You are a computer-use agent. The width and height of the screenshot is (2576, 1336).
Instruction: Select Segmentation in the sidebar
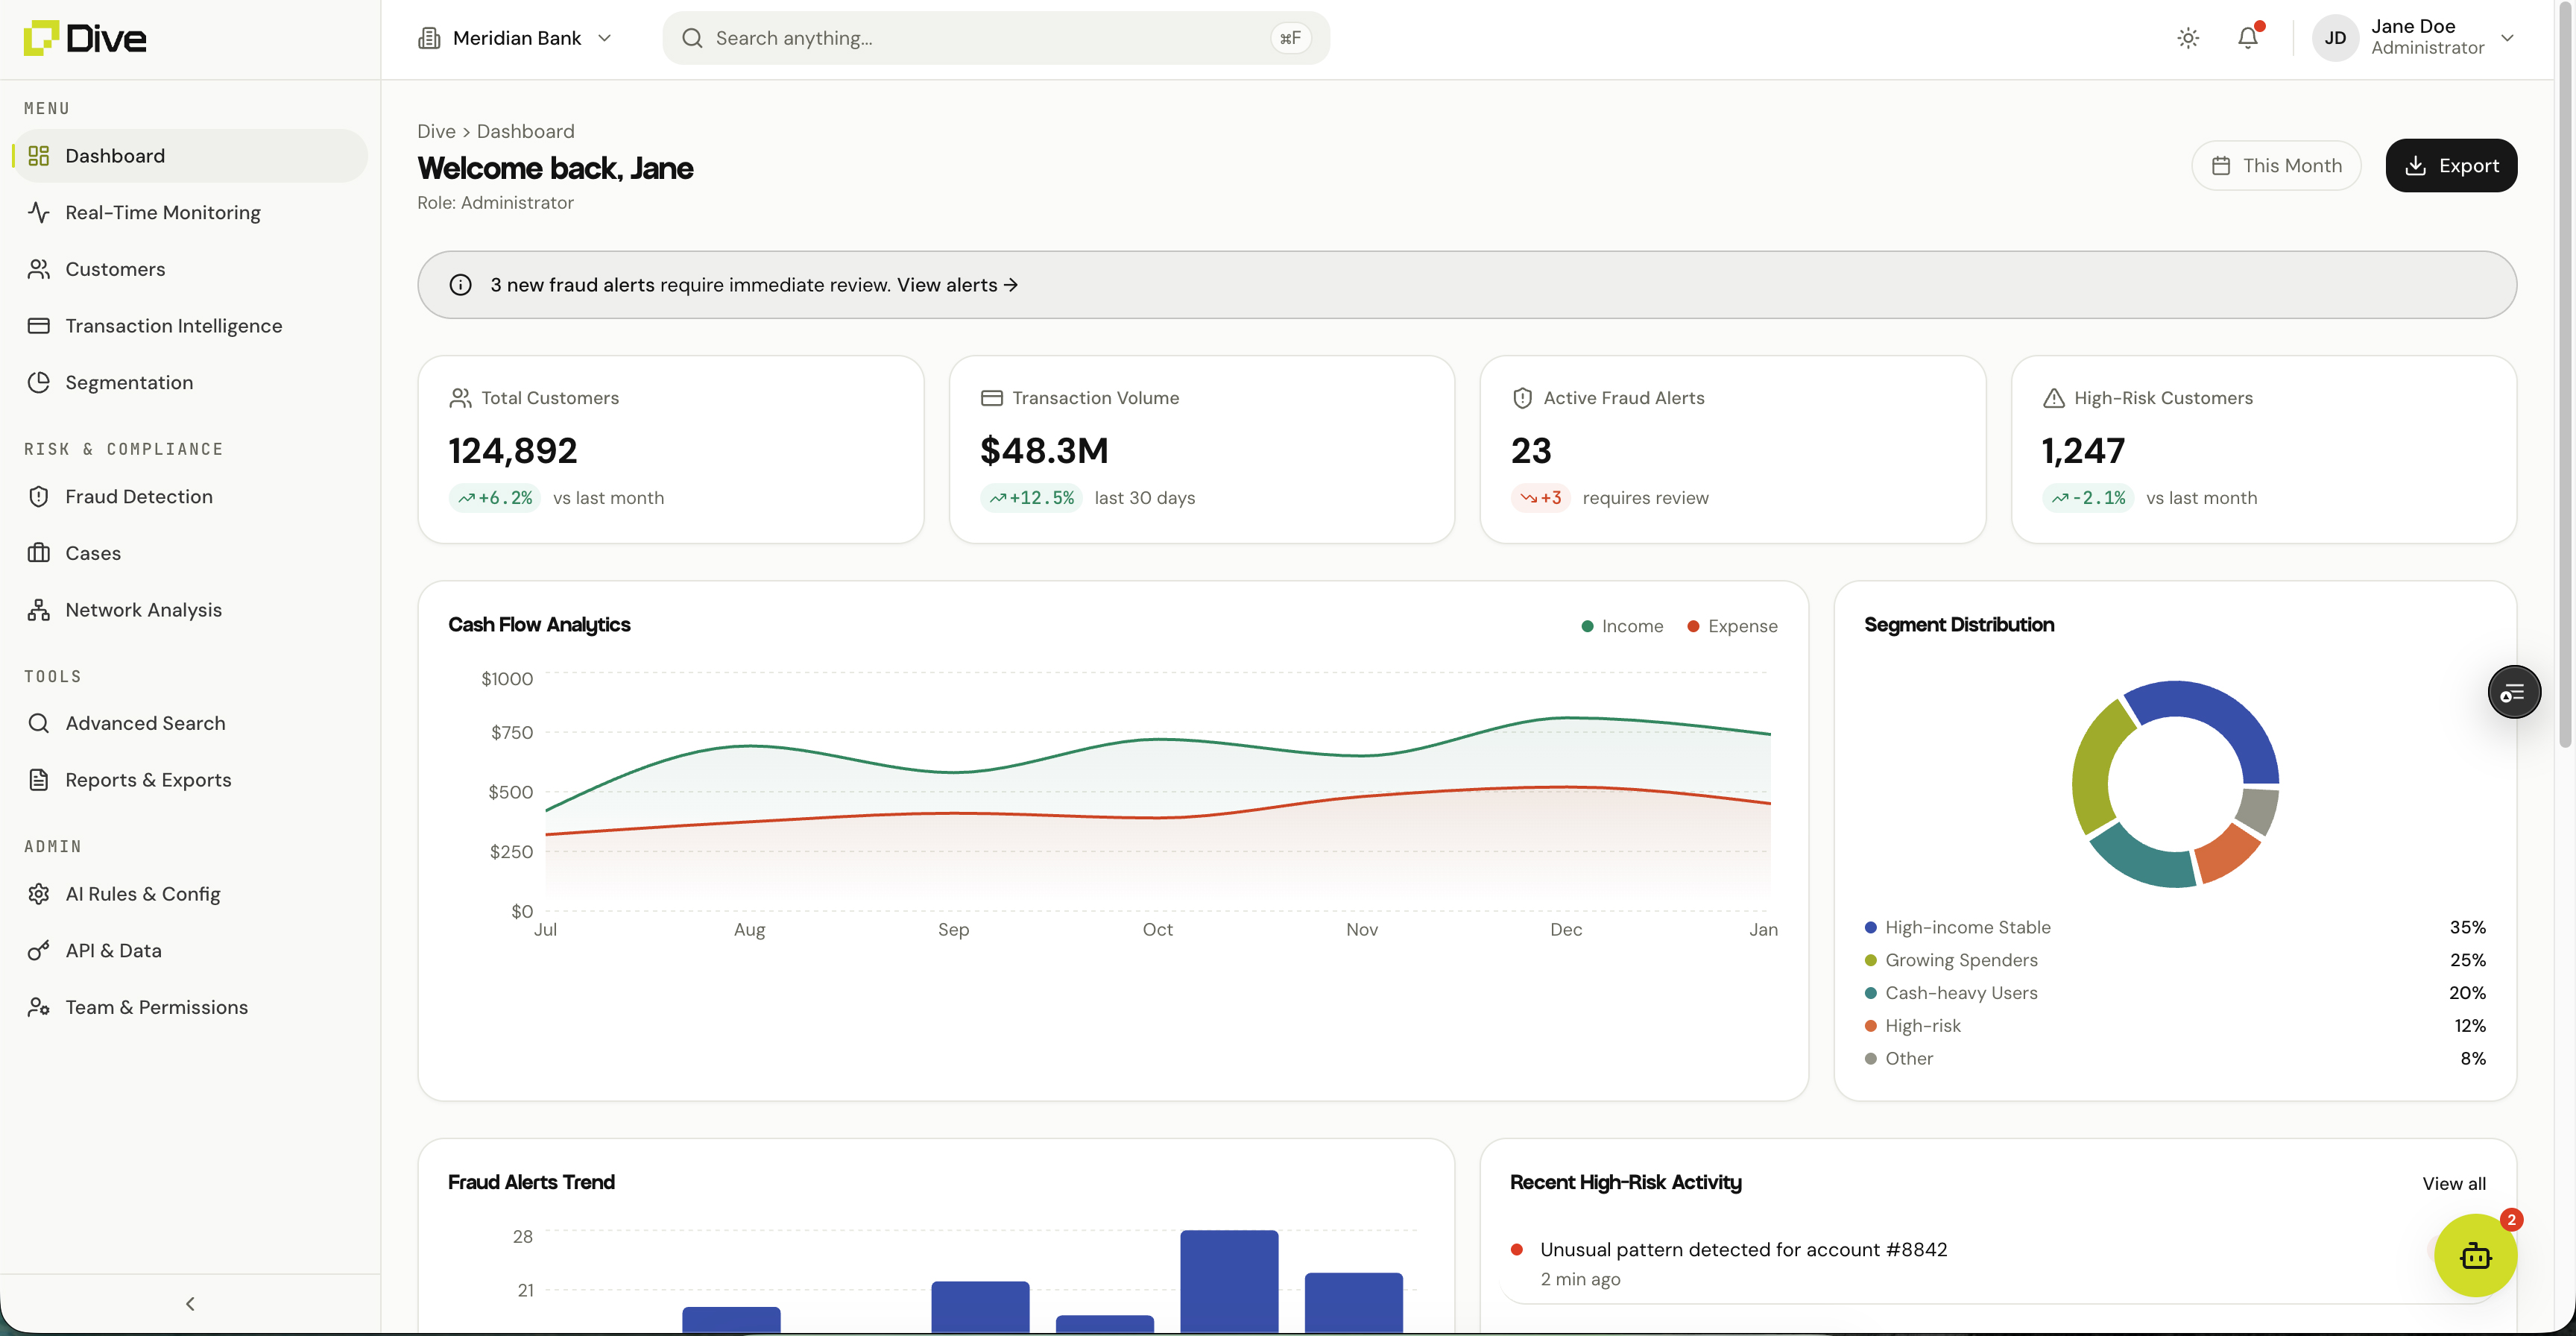pyautogui.click(x=190, y=382)
